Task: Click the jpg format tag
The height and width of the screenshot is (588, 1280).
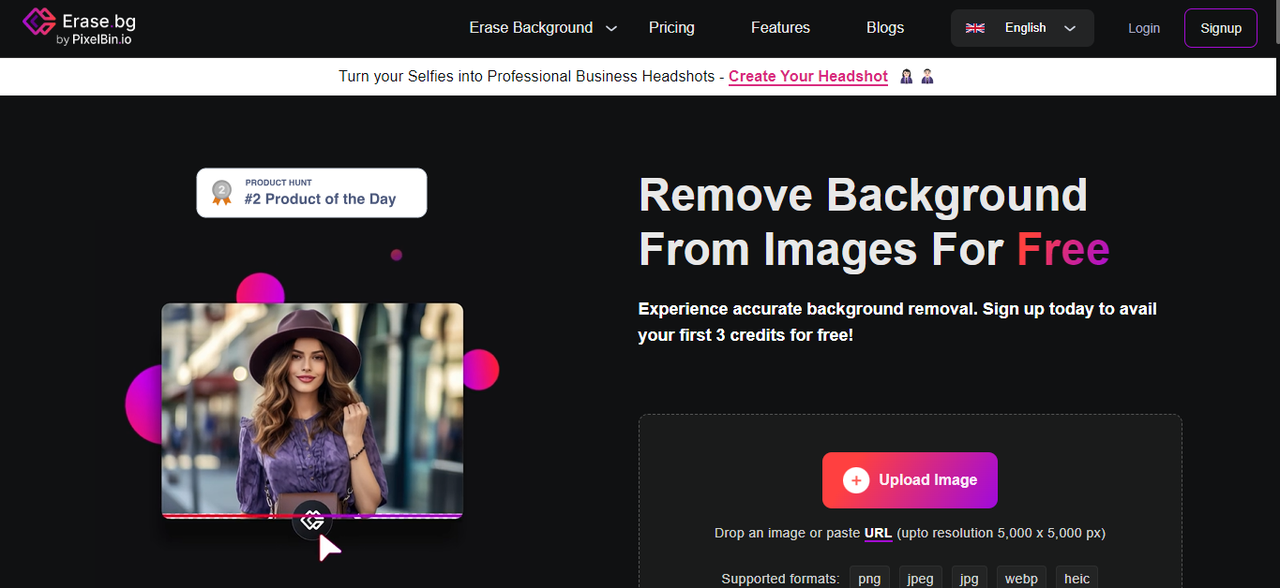Action: (x=968, y=578)
